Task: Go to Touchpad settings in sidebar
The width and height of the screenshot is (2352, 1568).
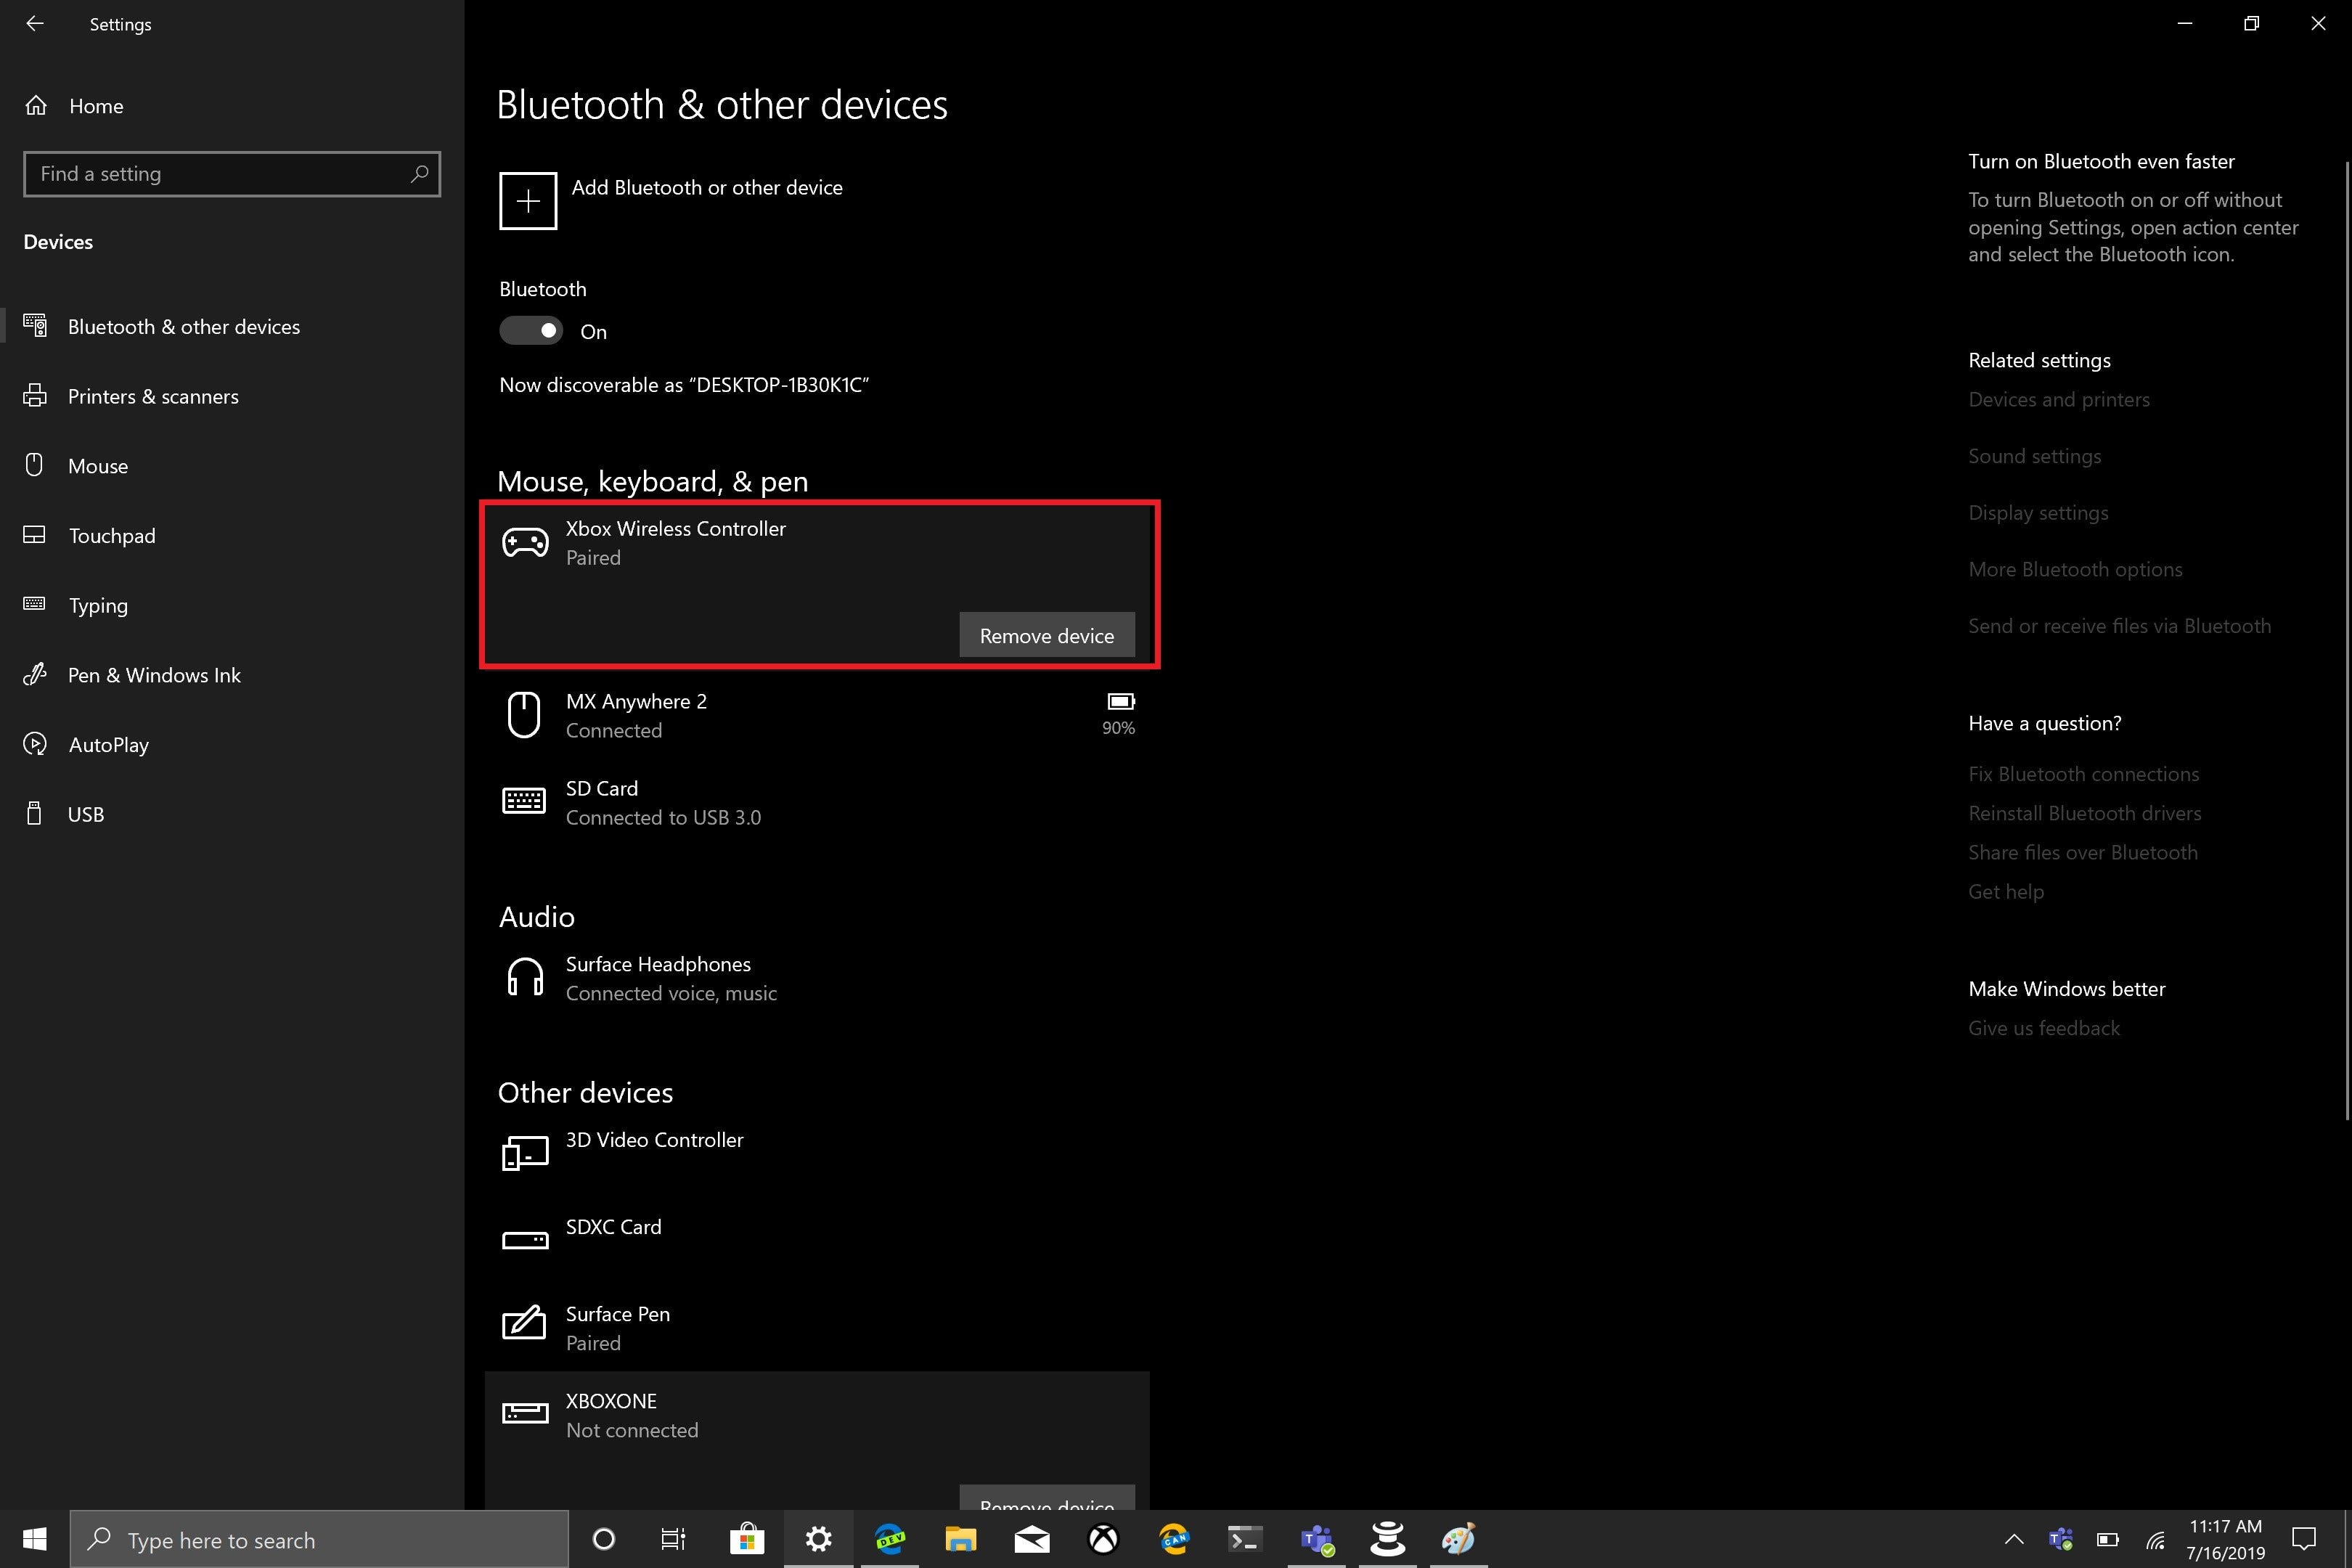Action: pyautogui.click(x=112, y=536)
